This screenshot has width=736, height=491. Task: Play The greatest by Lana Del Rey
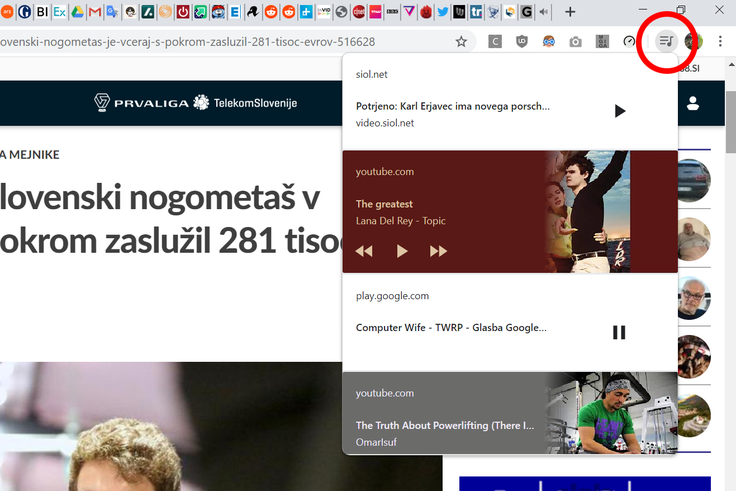(402, 251)
